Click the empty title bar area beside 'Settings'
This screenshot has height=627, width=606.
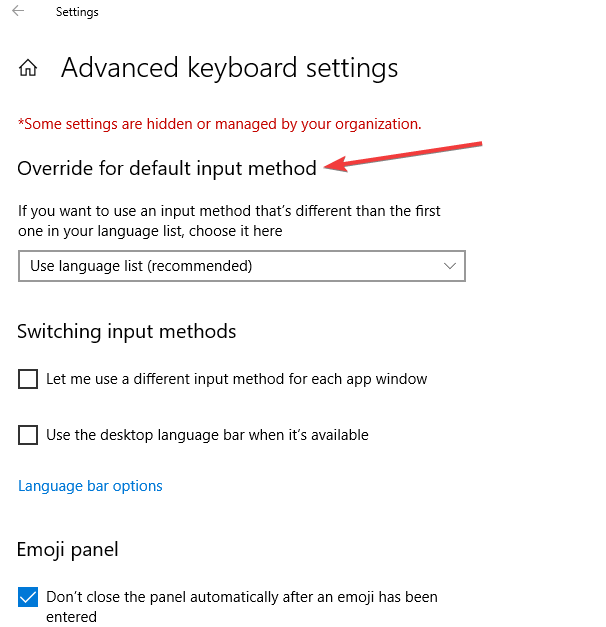point(350,13)
